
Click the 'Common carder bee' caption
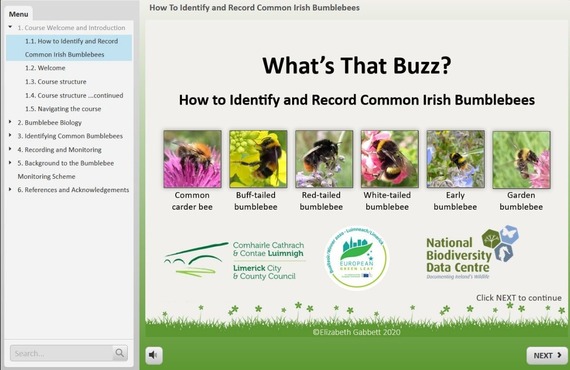coord(192,201)
